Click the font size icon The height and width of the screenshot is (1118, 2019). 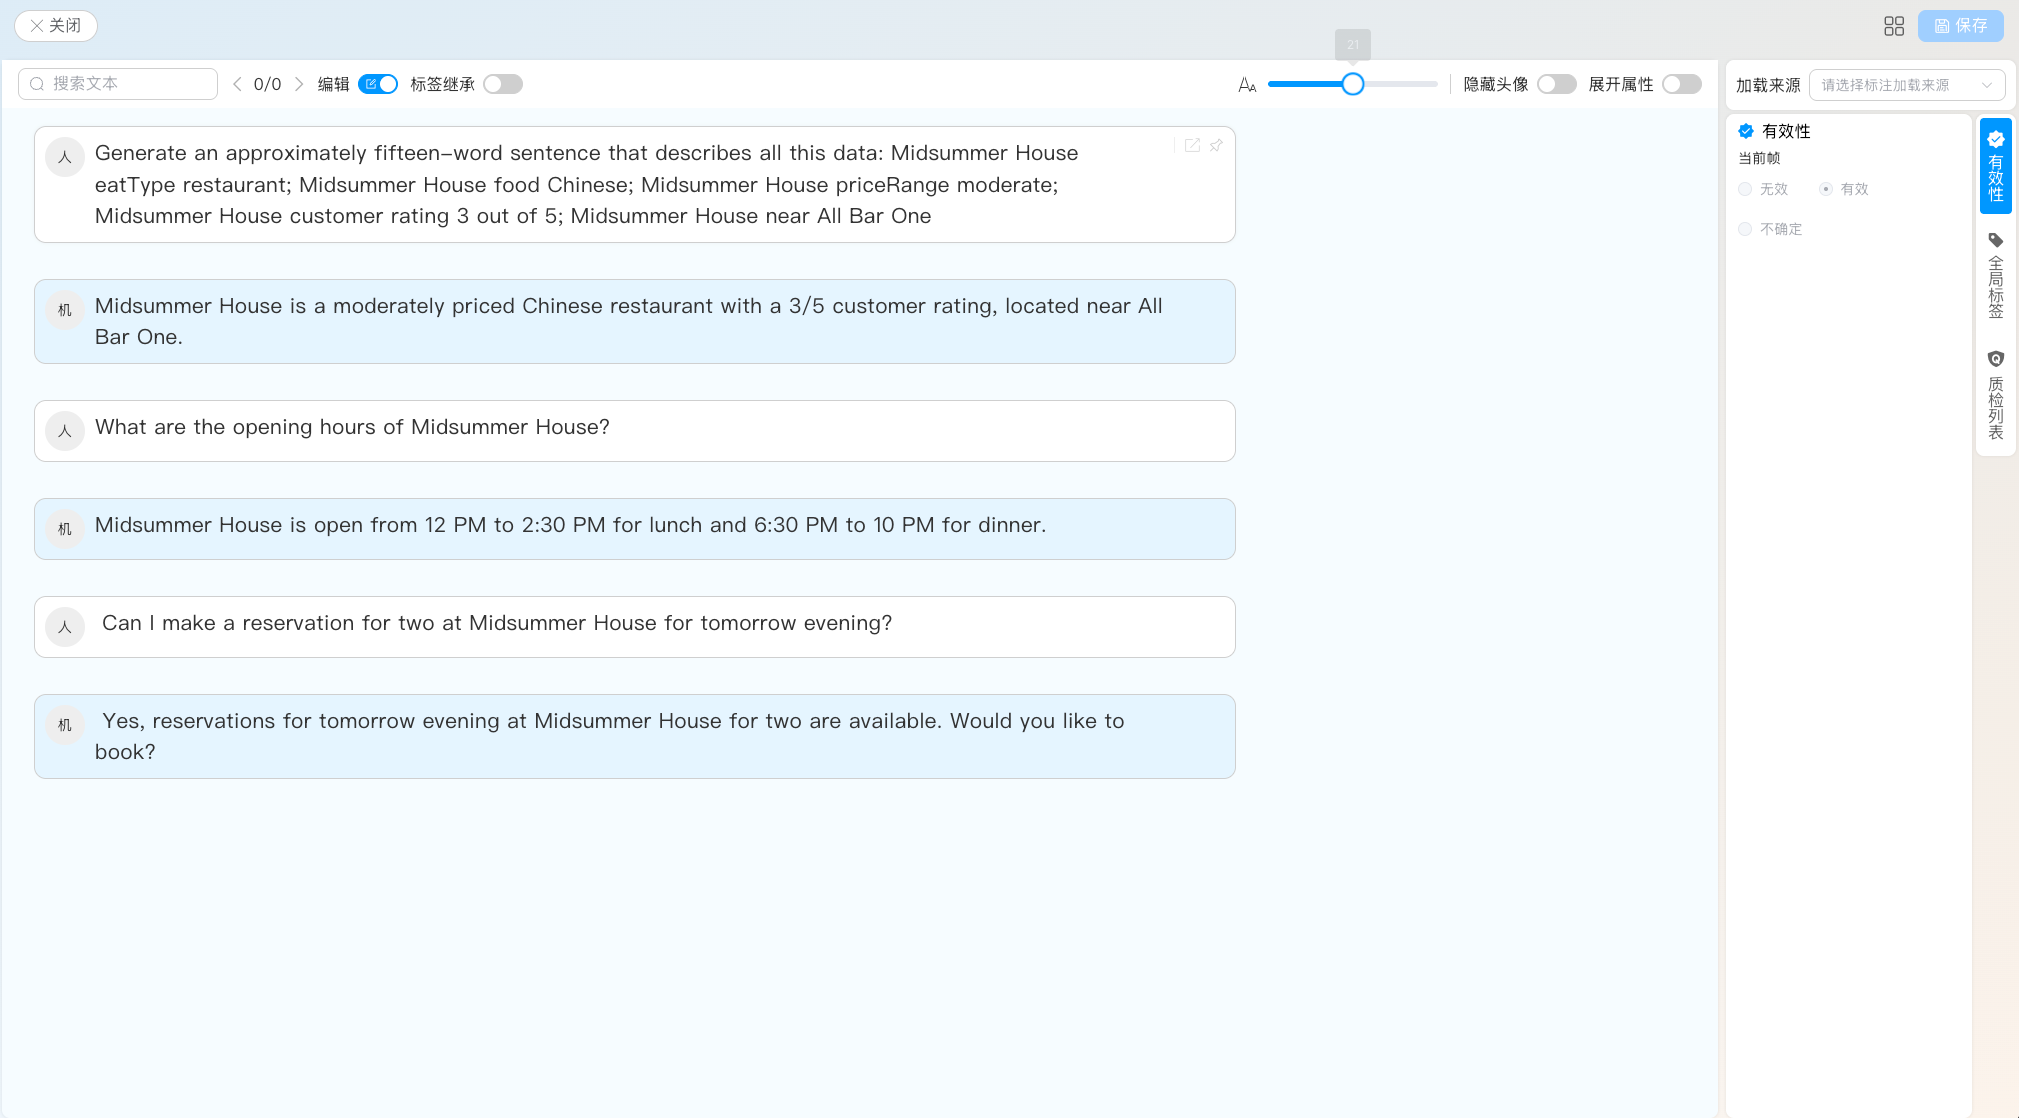tap(1247, 85)
